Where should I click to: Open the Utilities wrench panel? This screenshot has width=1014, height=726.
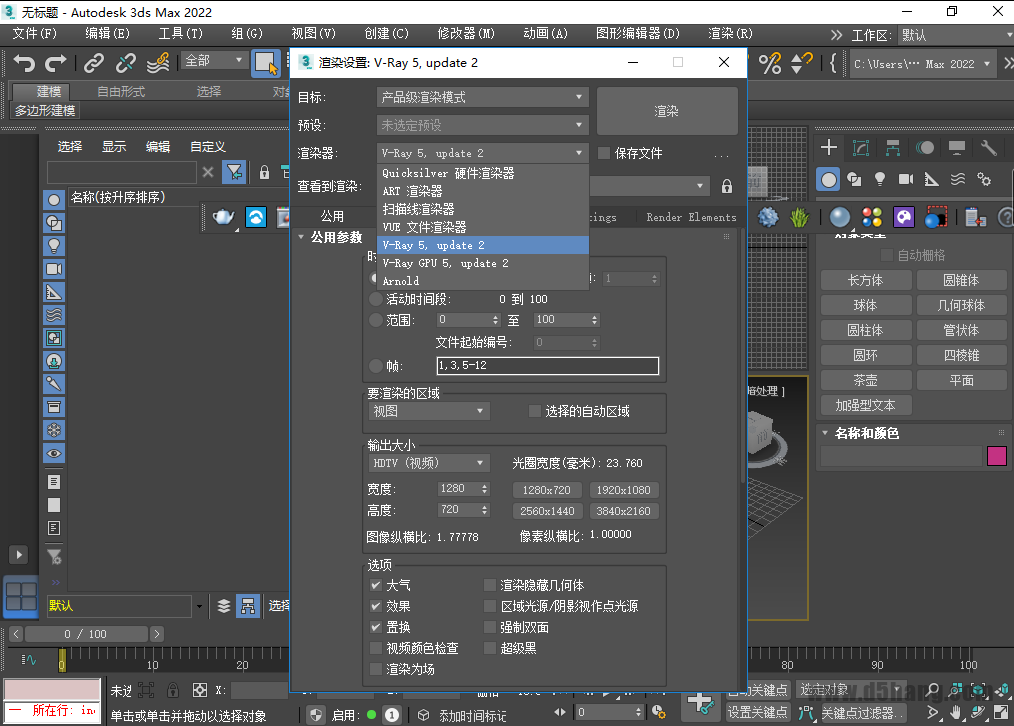[989, 147]
